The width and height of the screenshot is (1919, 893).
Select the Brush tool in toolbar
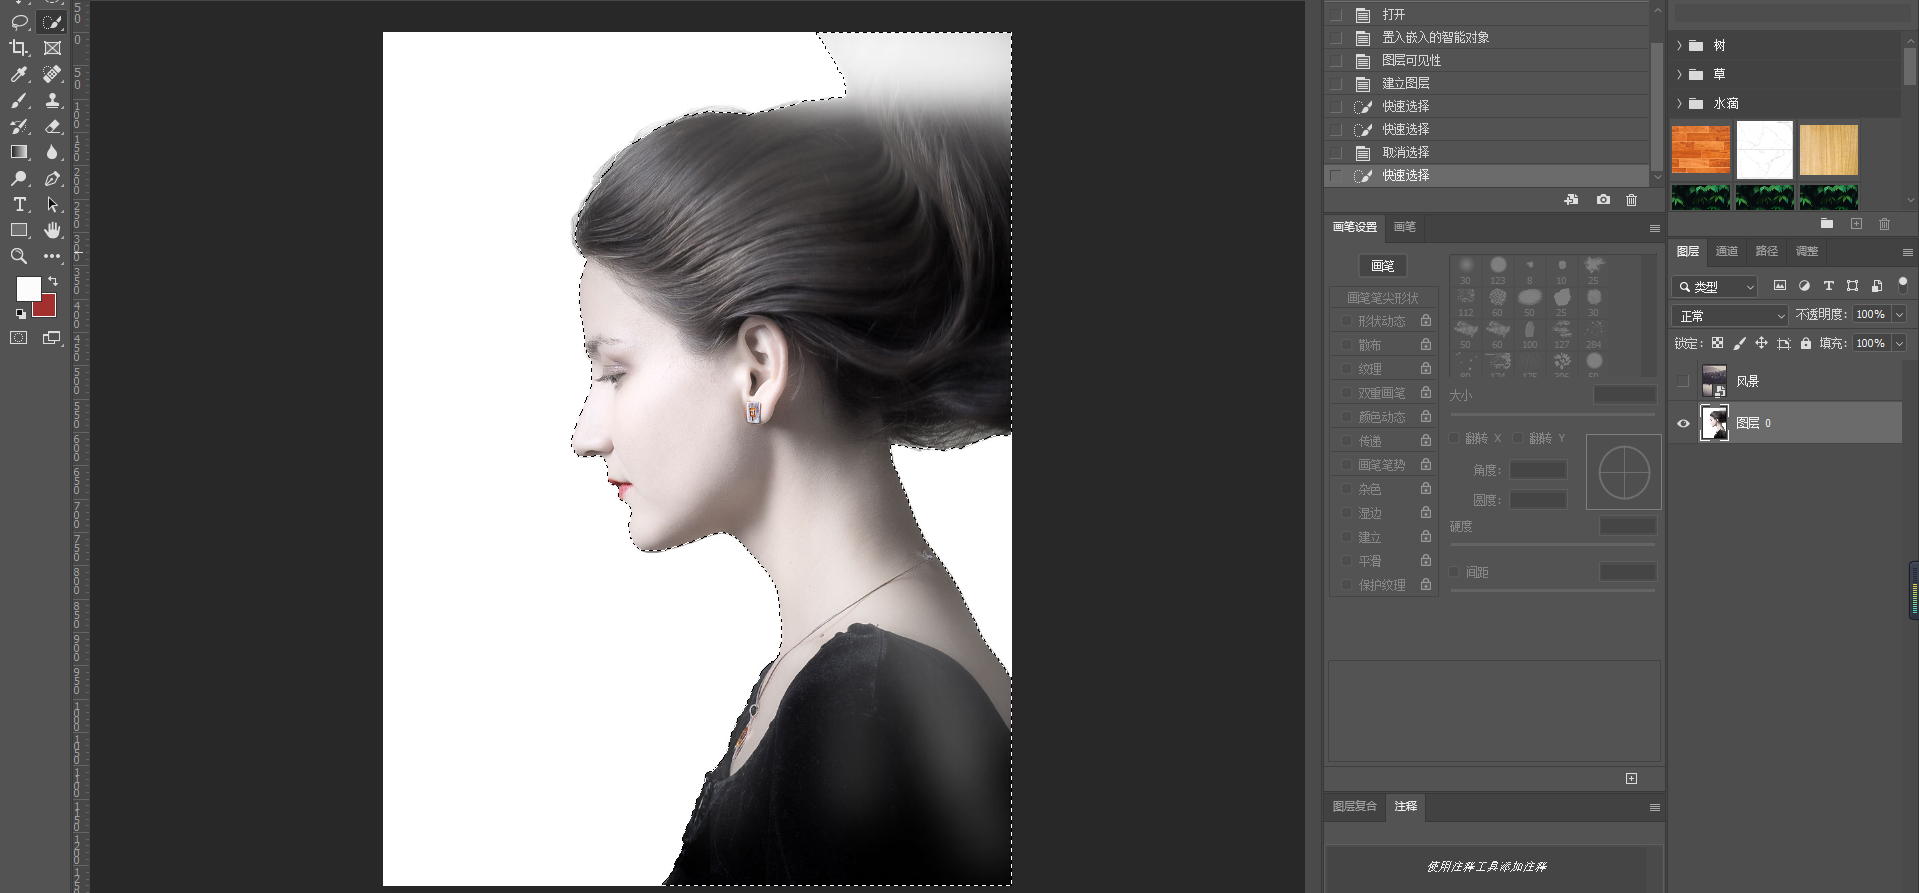click(19, 100)
